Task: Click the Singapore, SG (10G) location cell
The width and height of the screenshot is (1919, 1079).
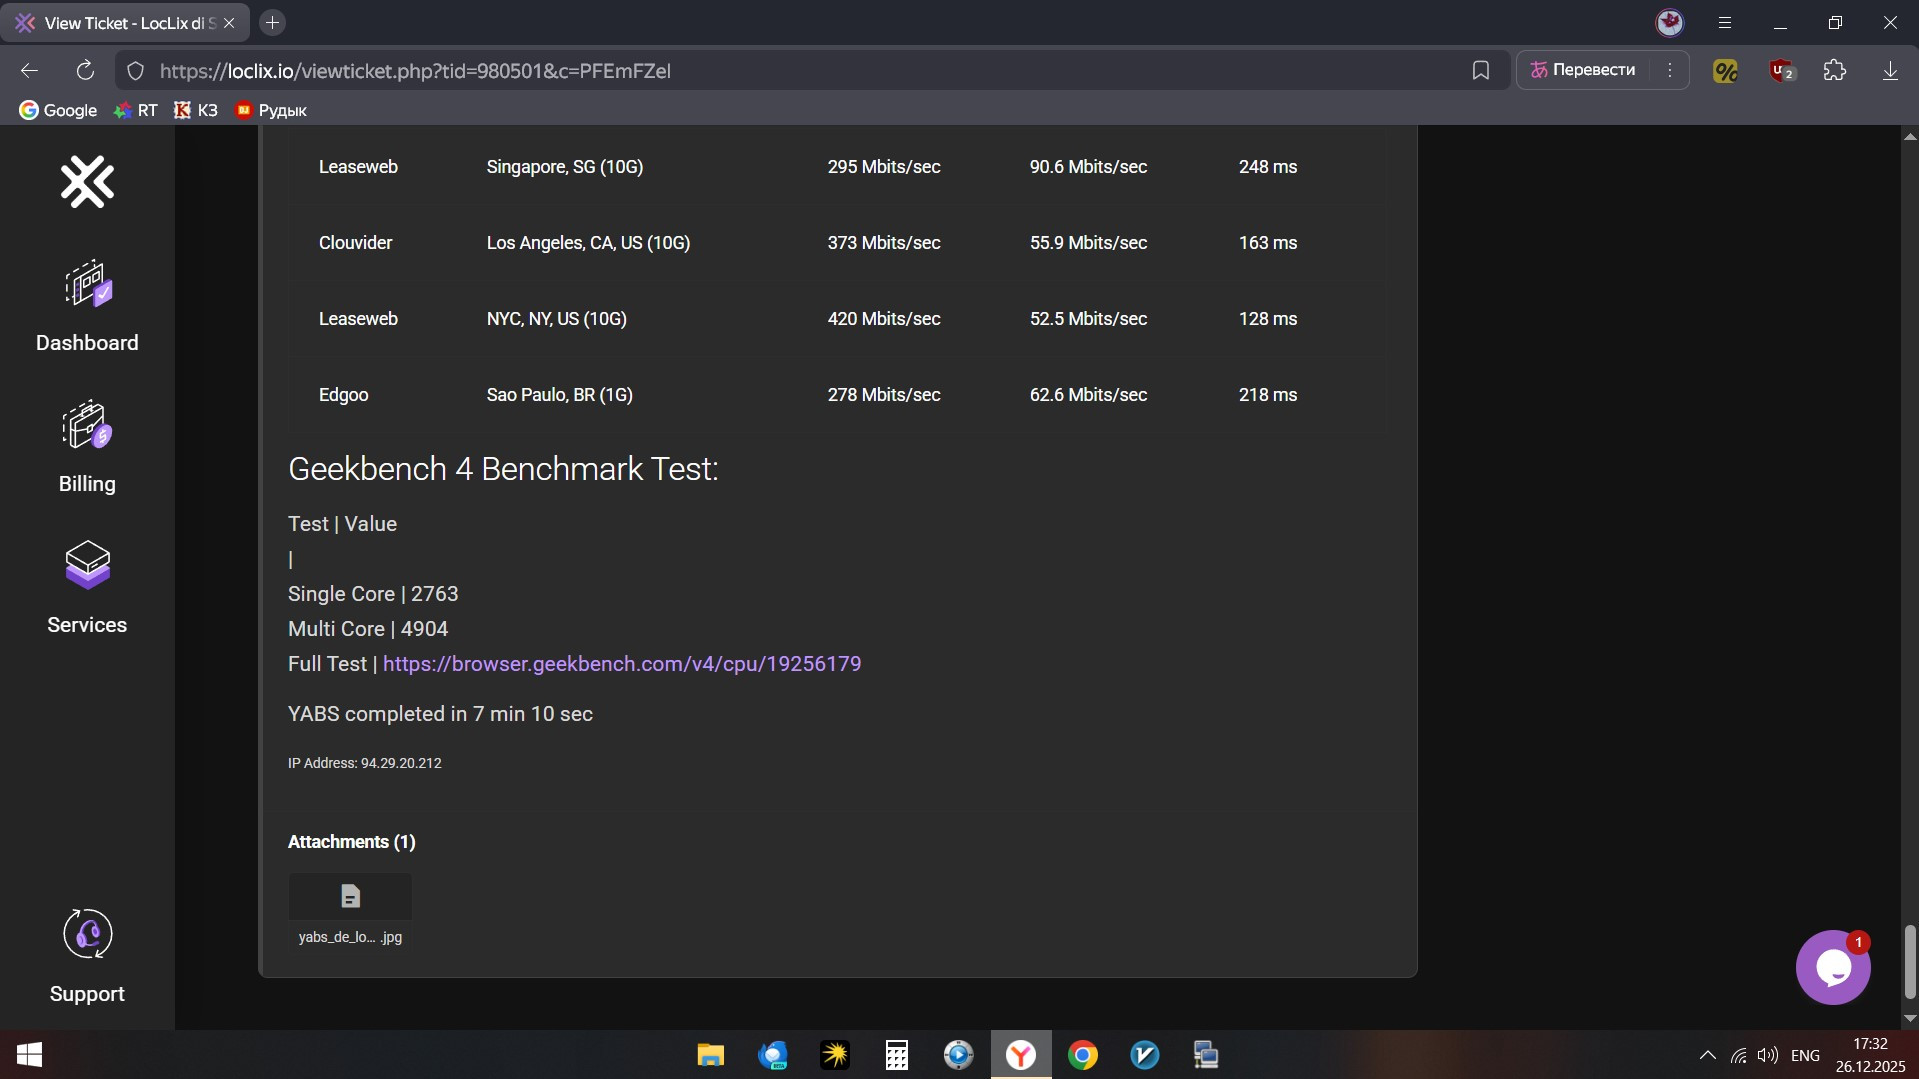Action: [565, 167]
